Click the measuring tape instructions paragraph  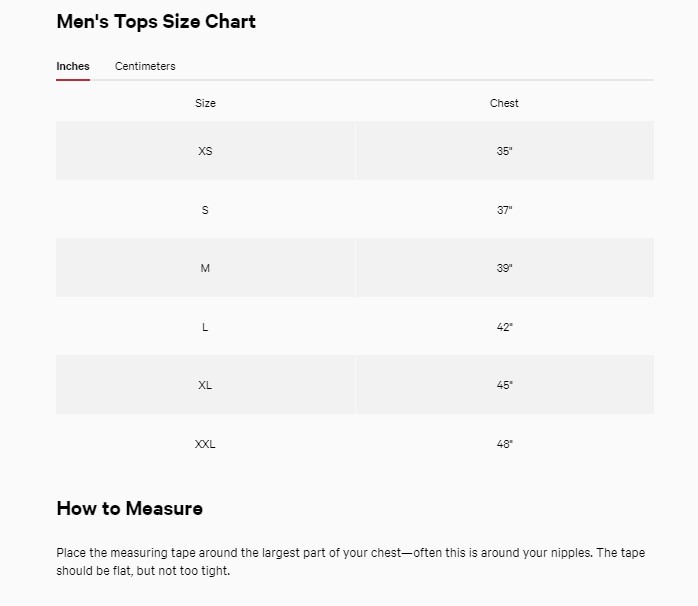point(349,562)
